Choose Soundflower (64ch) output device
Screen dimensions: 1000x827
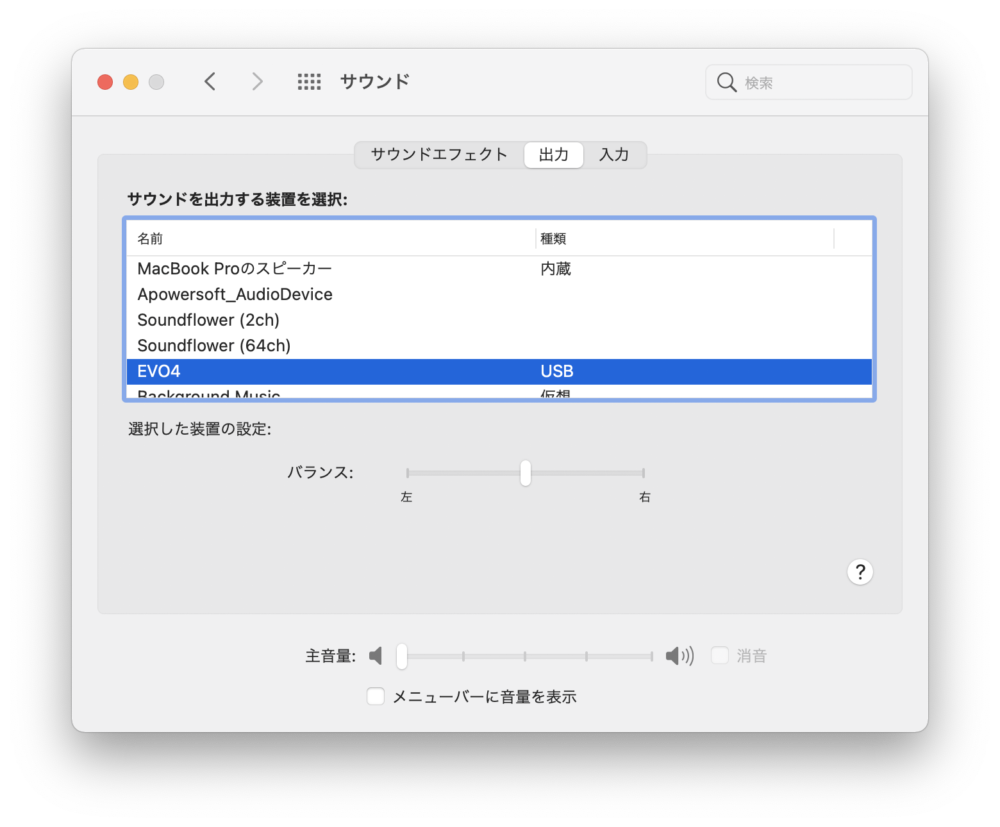click(x=499, y=346)
